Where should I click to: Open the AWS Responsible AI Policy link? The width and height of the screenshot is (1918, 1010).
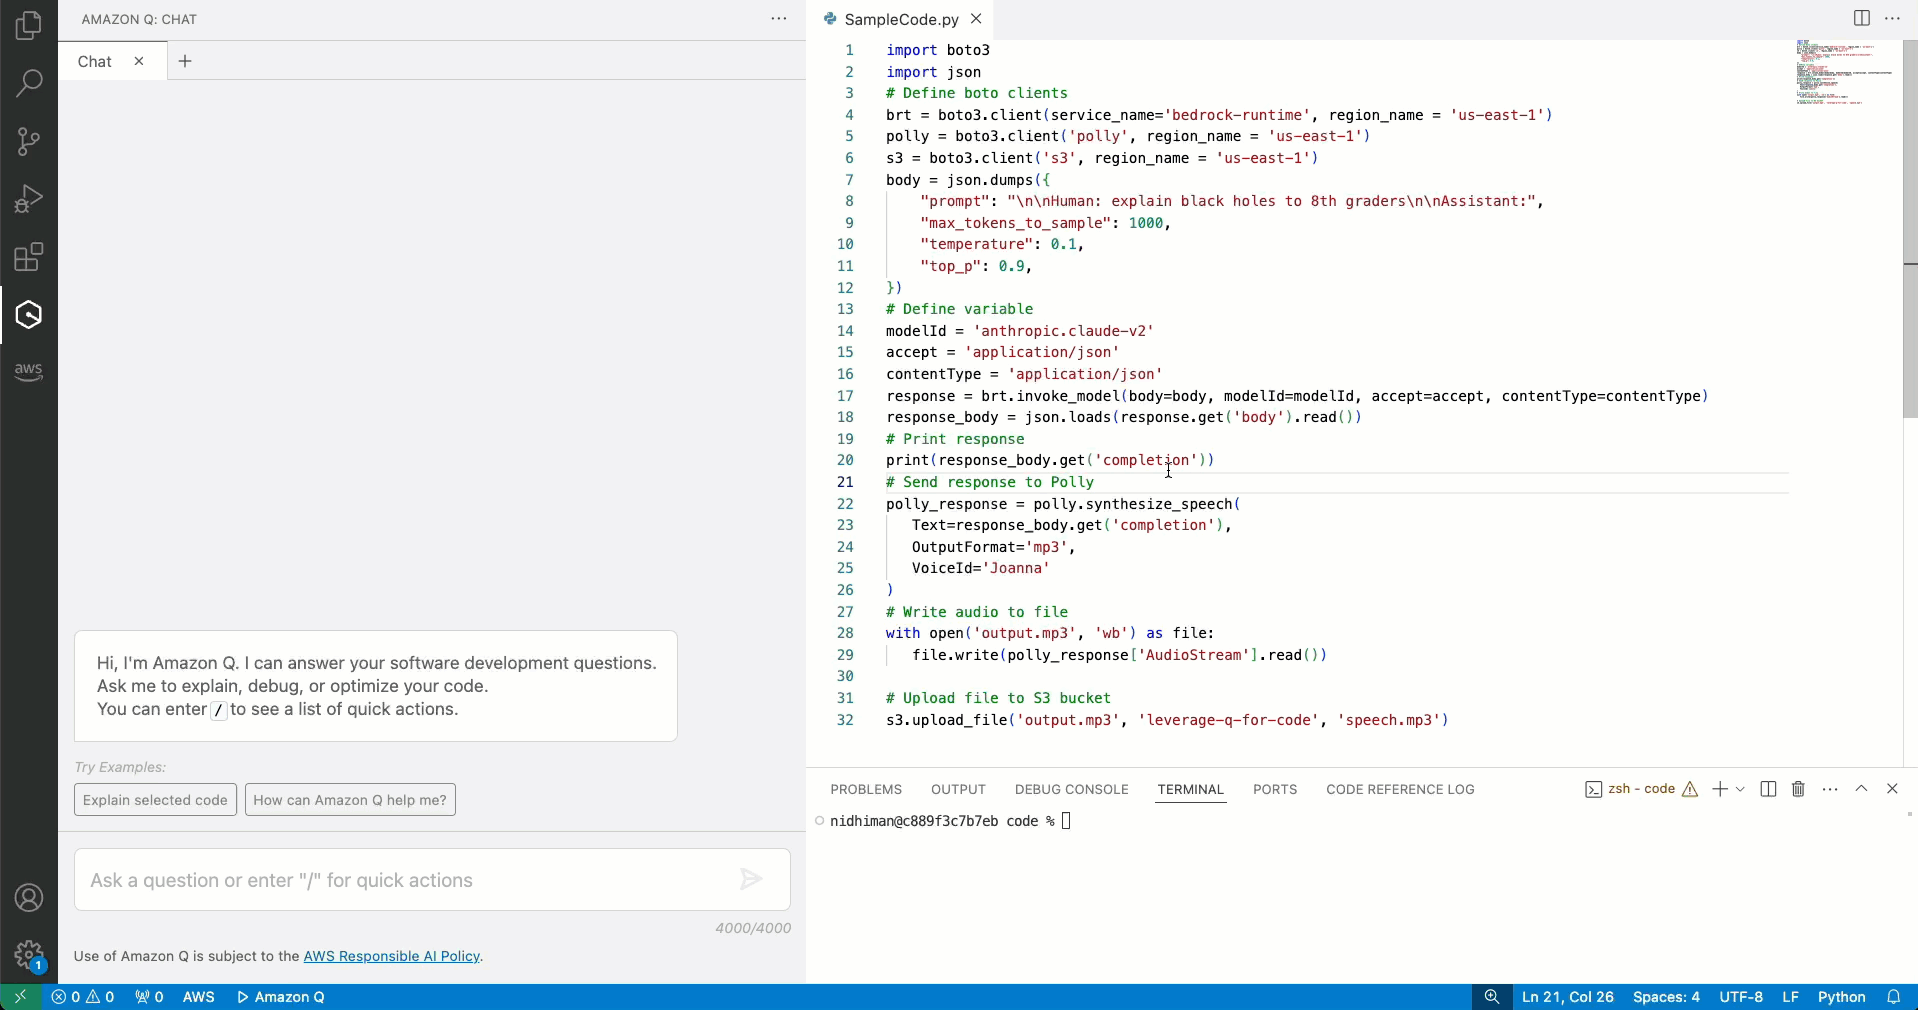[x=392, y=957]
